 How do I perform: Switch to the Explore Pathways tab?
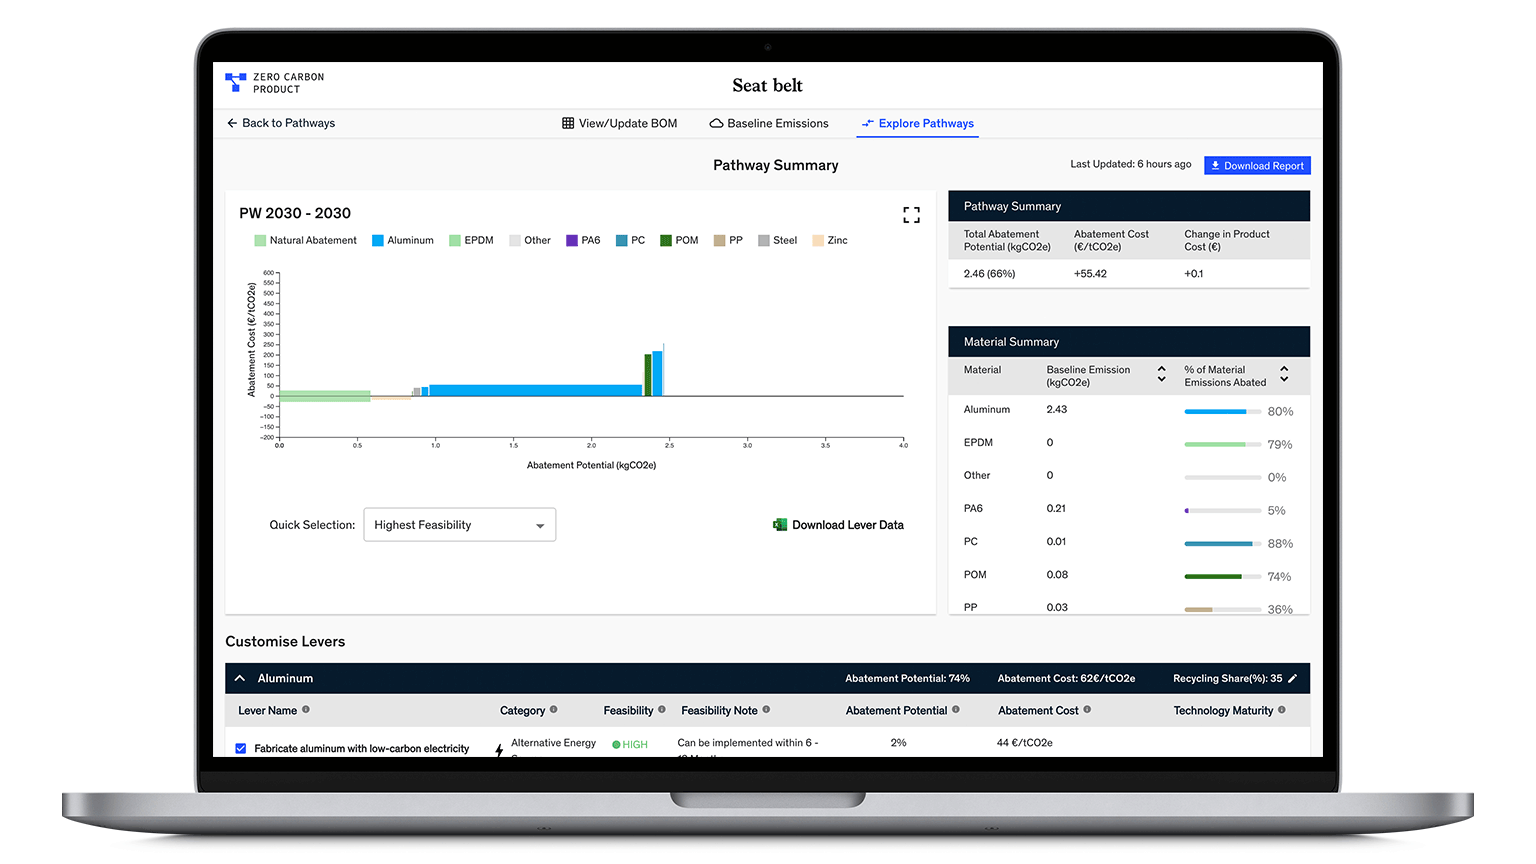click(x=916, y=123)
